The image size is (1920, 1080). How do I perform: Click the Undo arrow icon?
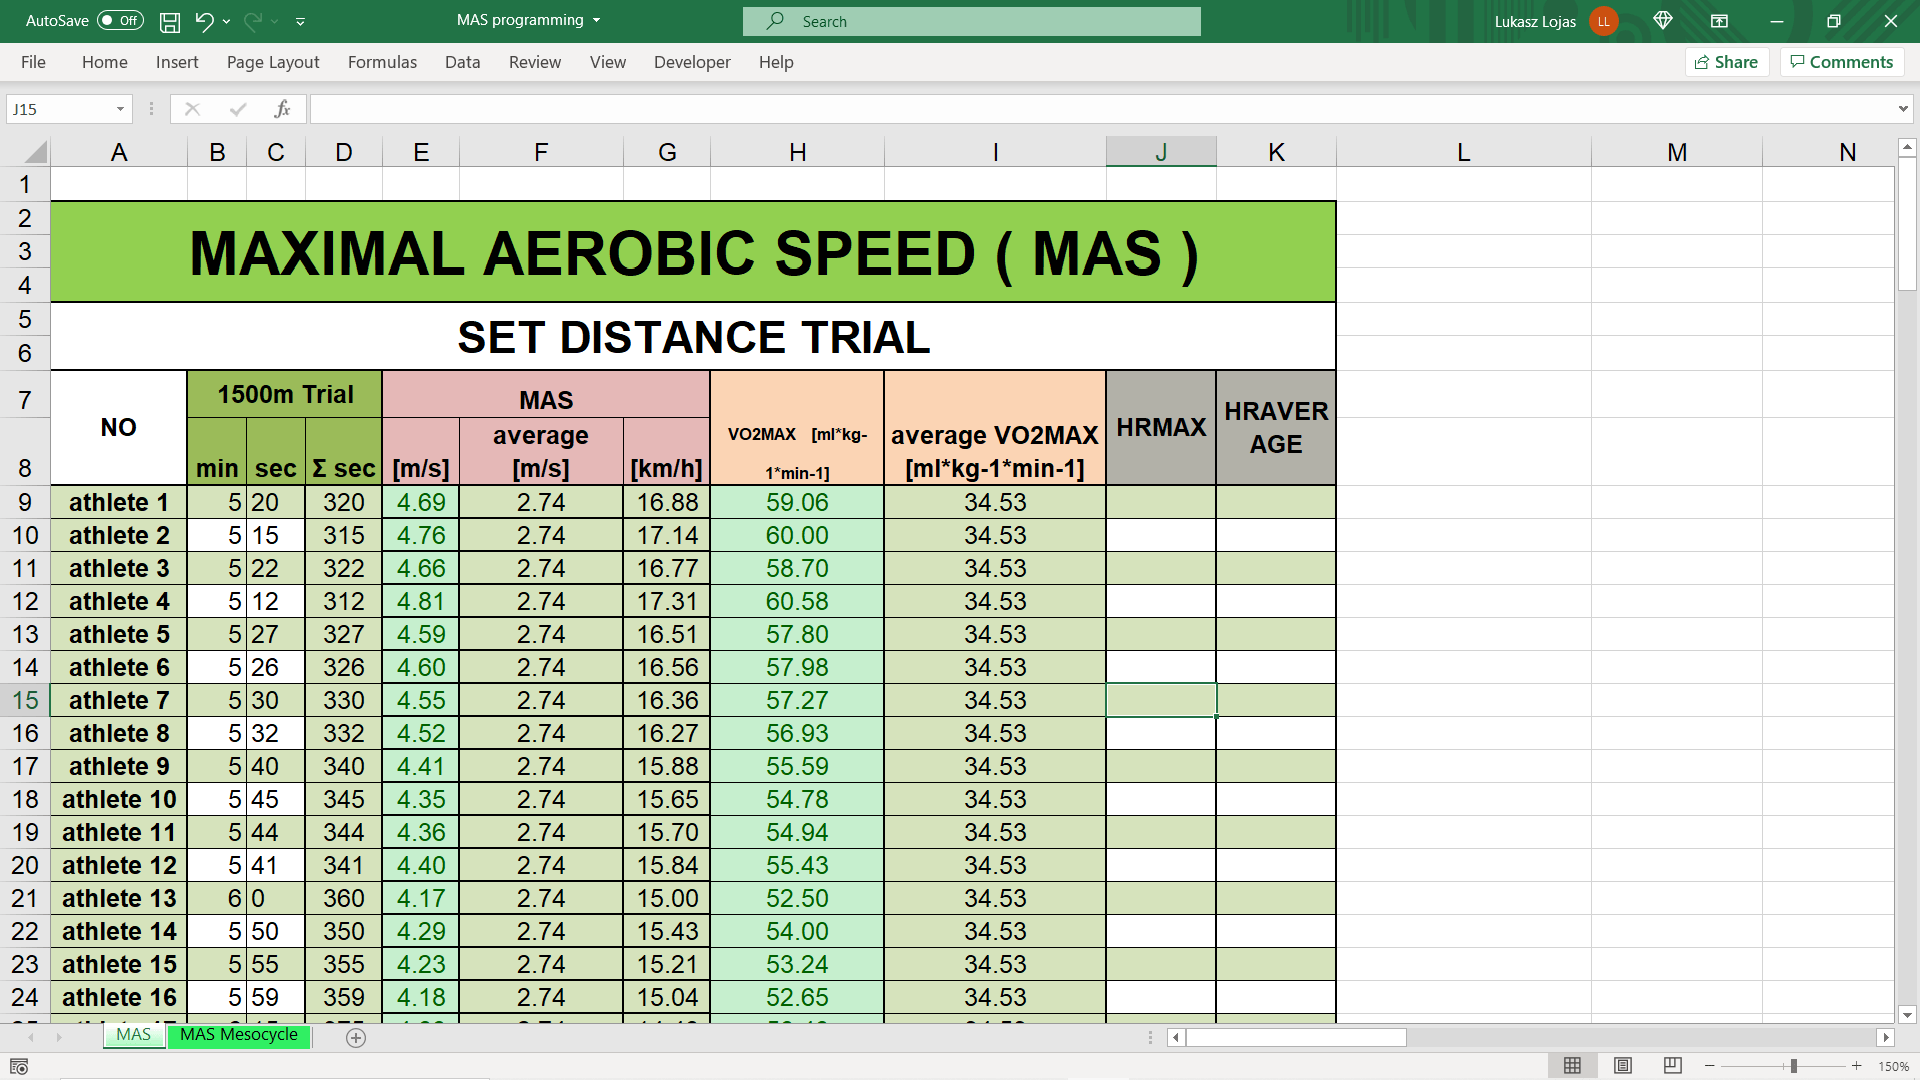tap(204, 21)
